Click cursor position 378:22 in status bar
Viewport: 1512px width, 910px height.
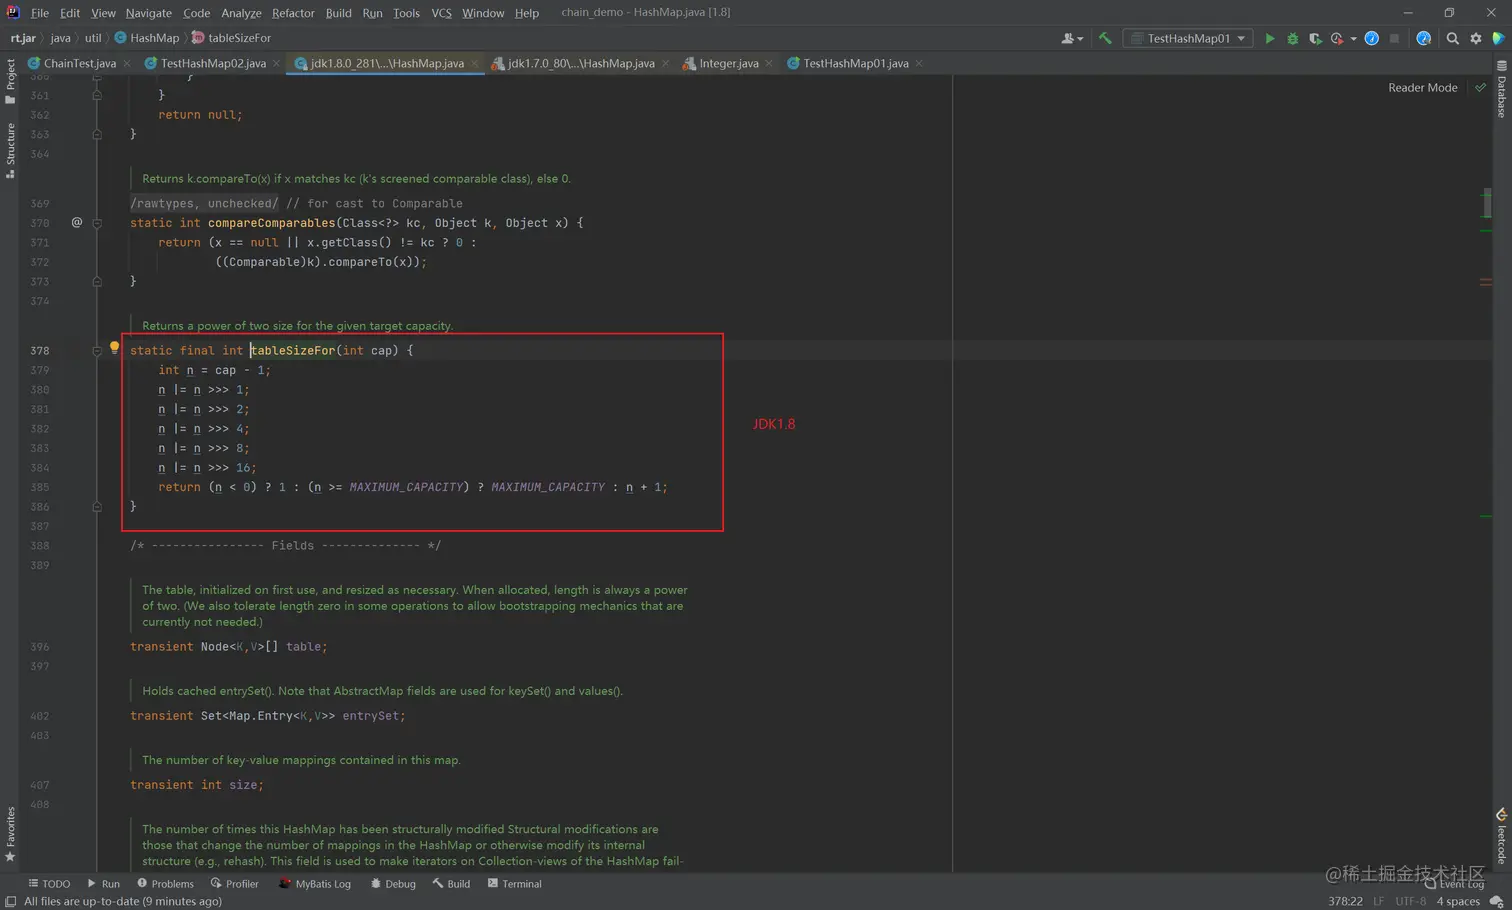1345,902
